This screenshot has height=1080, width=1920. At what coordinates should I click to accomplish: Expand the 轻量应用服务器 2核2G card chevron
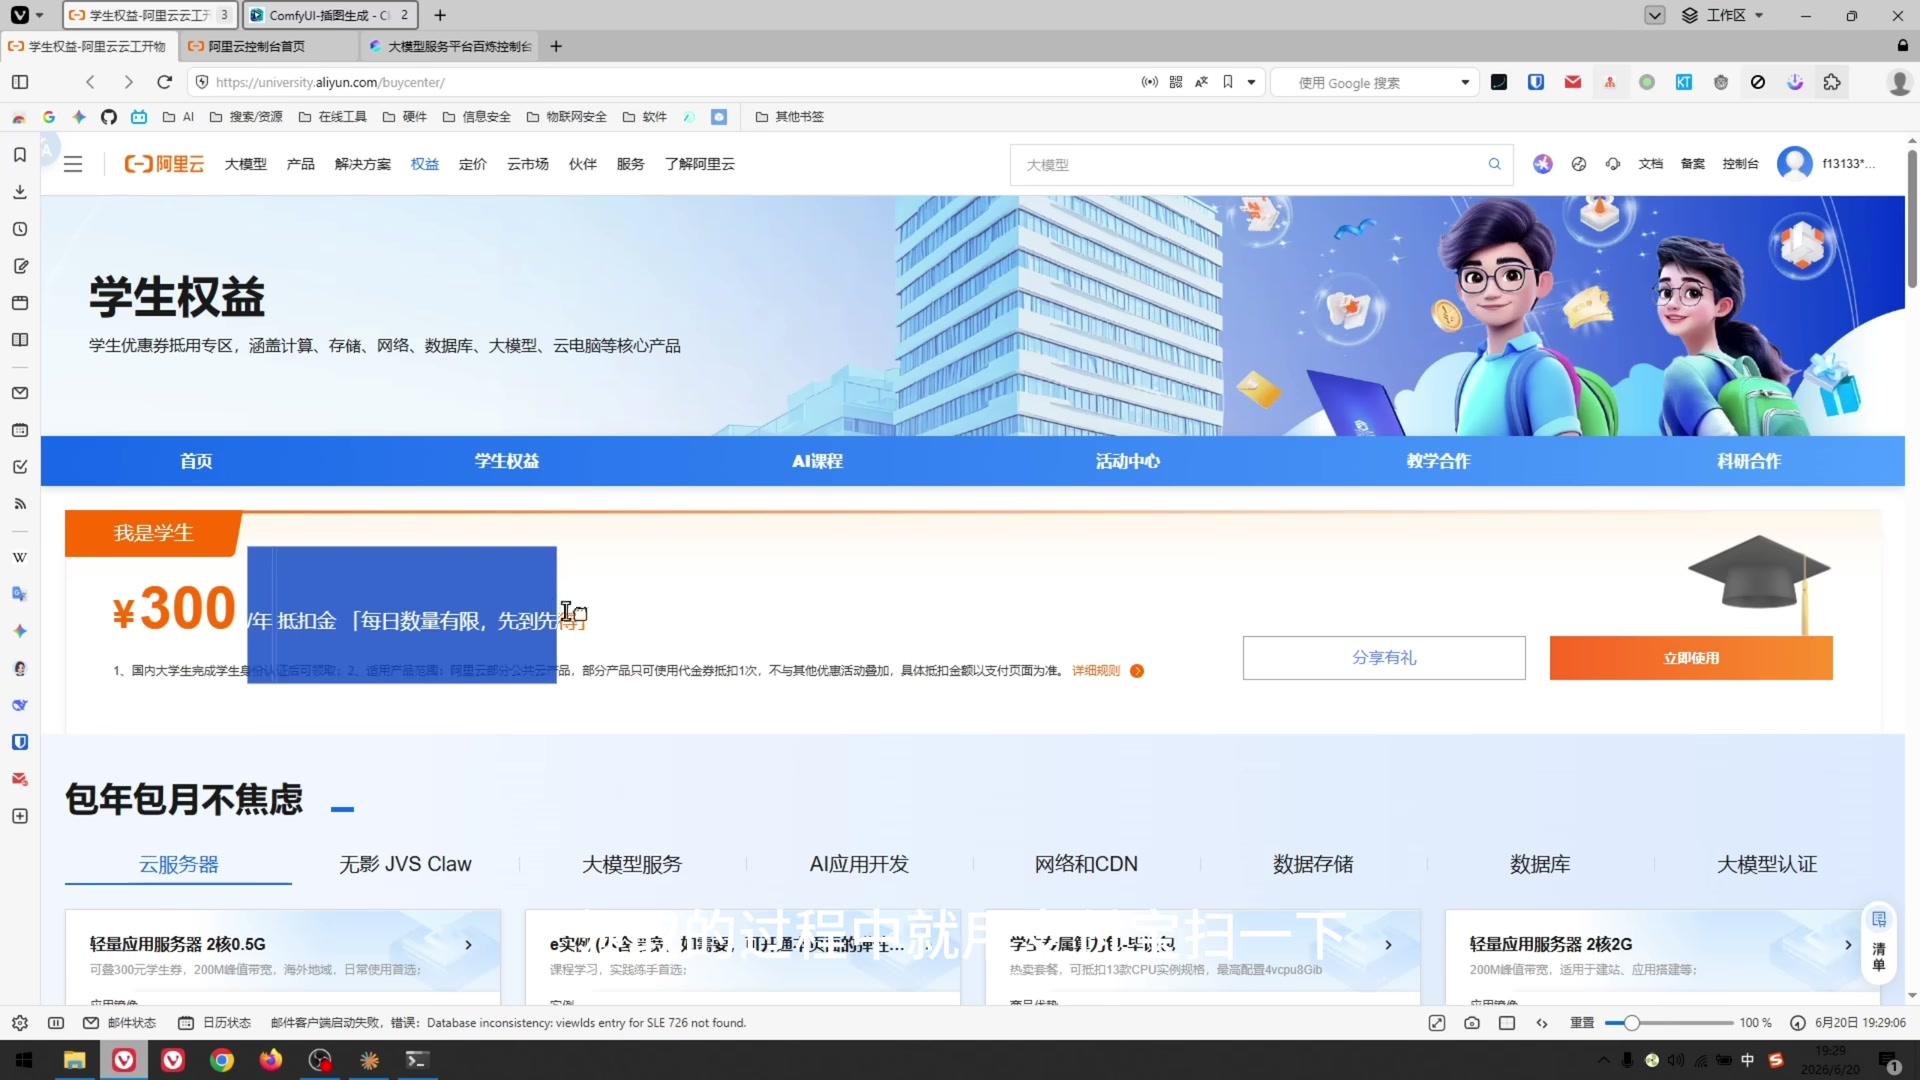tap(1848, 945)
